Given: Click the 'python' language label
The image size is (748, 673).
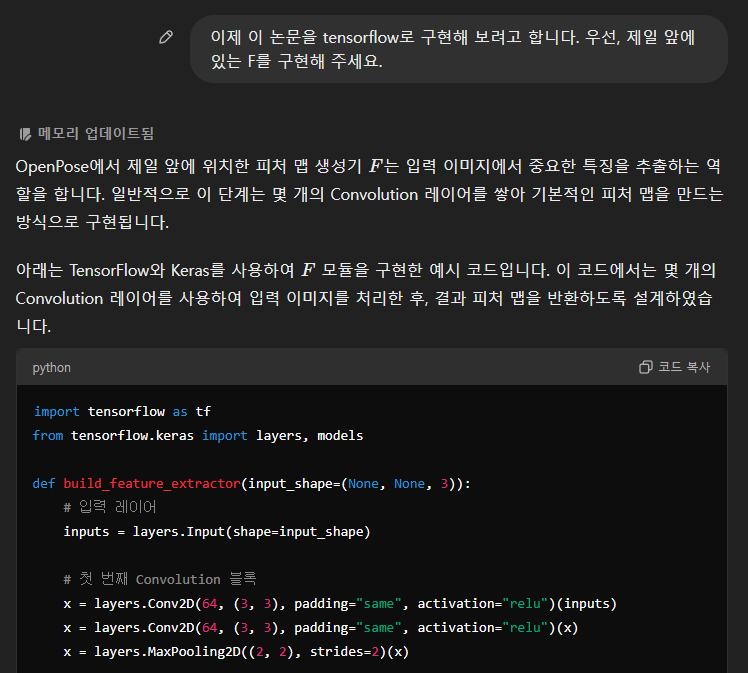Looking at the screenshot, I should pos(52,368).
